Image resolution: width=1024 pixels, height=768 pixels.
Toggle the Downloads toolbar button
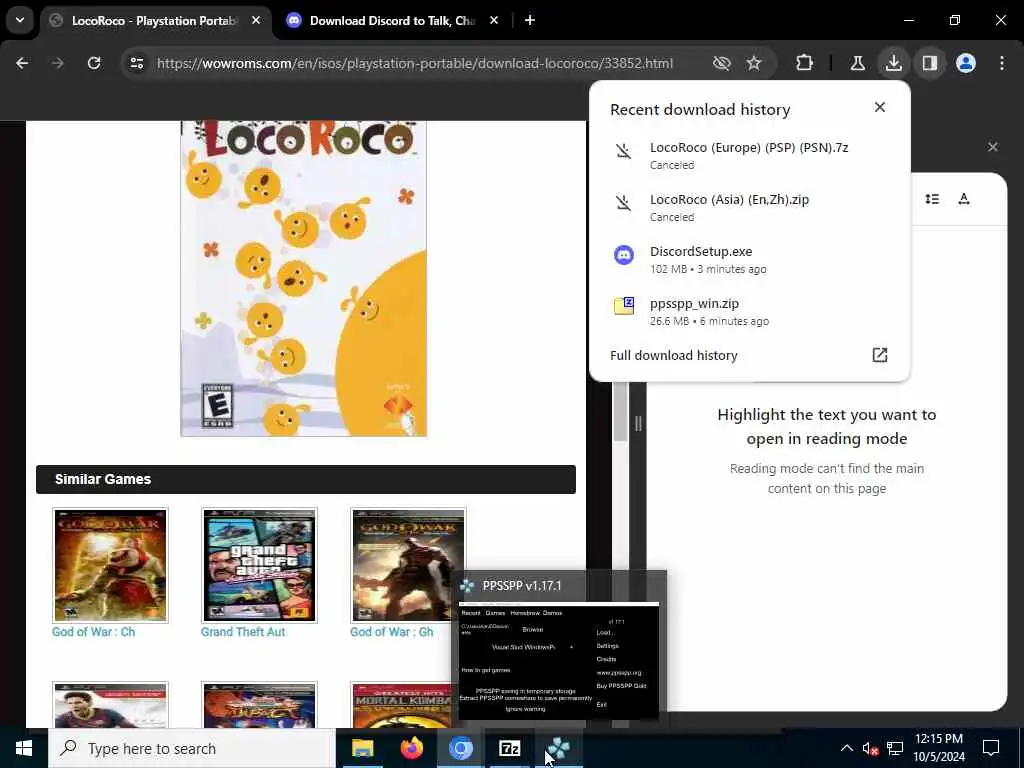click(x=893, y=63)
